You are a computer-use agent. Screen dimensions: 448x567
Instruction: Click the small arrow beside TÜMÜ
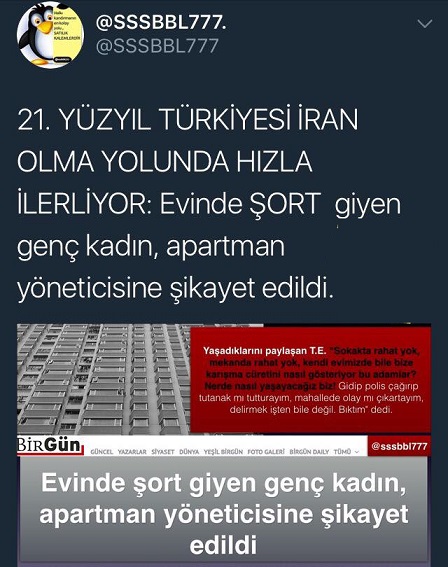(357, 452)
